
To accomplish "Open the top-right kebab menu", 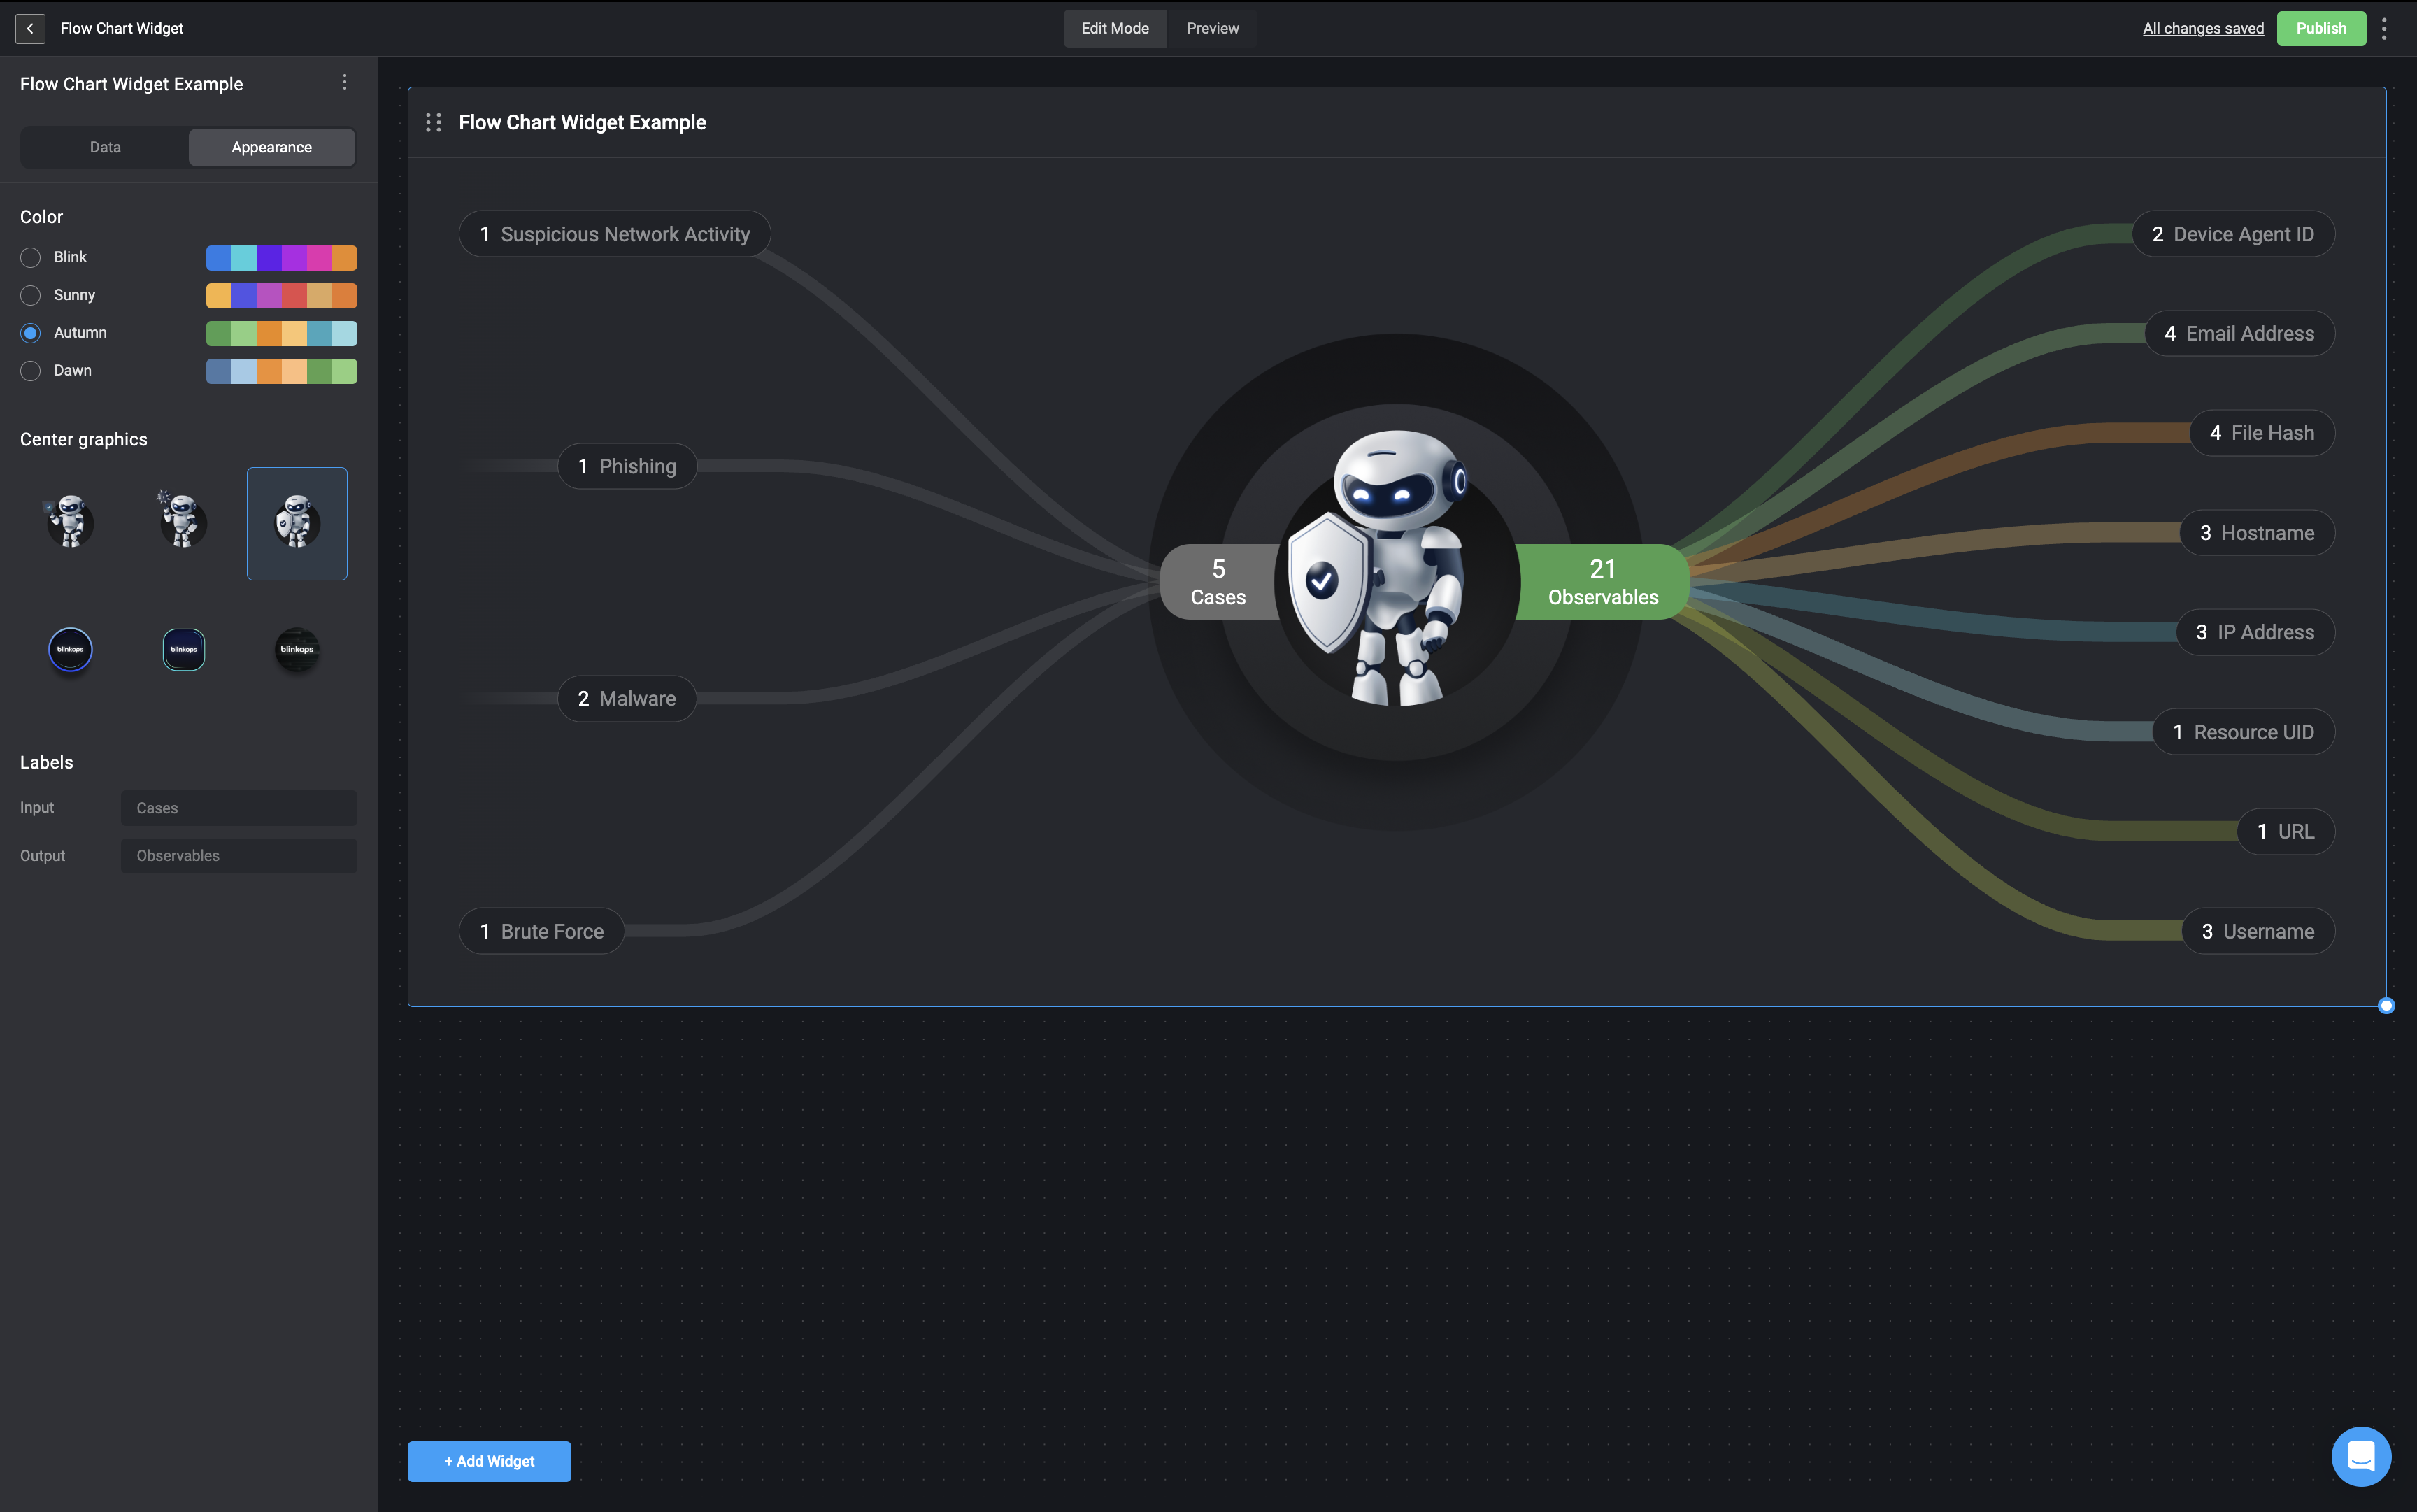I will [x=2384, y=28].
